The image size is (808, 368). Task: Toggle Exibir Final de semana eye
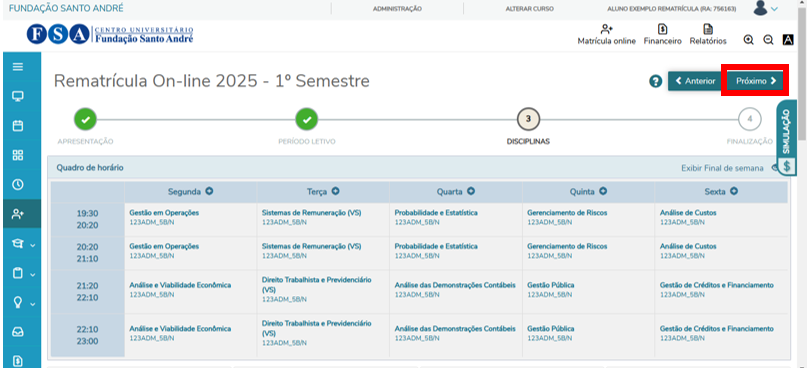pyautogui.click(x=773, y=168)
